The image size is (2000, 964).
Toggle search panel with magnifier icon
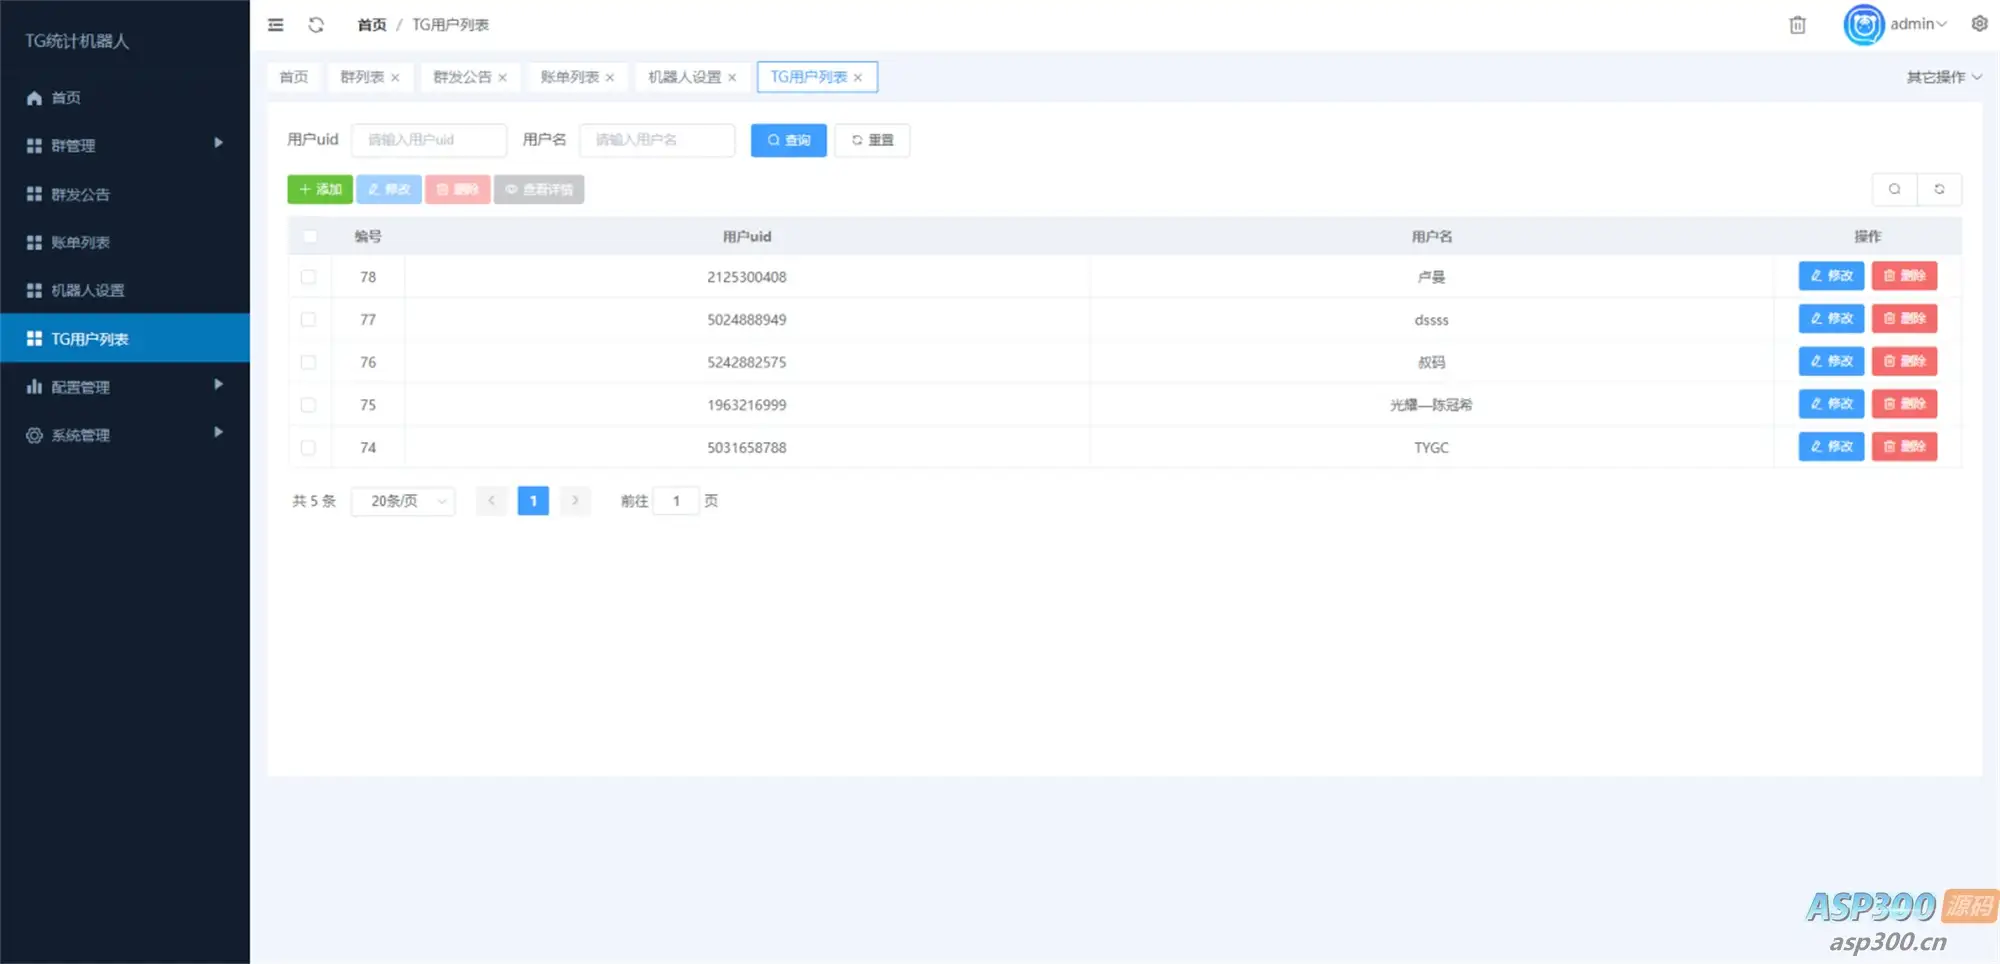click(x=1894, y=189)
